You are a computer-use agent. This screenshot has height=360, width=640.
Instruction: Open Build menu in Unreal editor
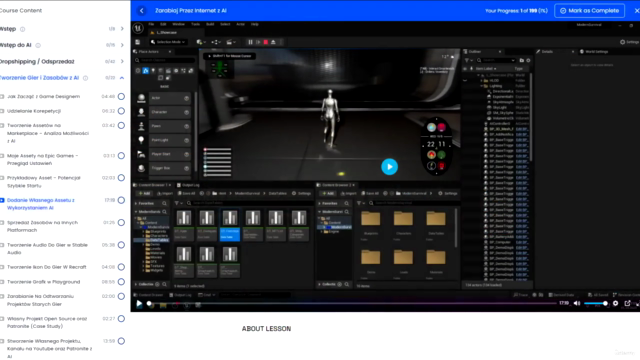point(210,24)
